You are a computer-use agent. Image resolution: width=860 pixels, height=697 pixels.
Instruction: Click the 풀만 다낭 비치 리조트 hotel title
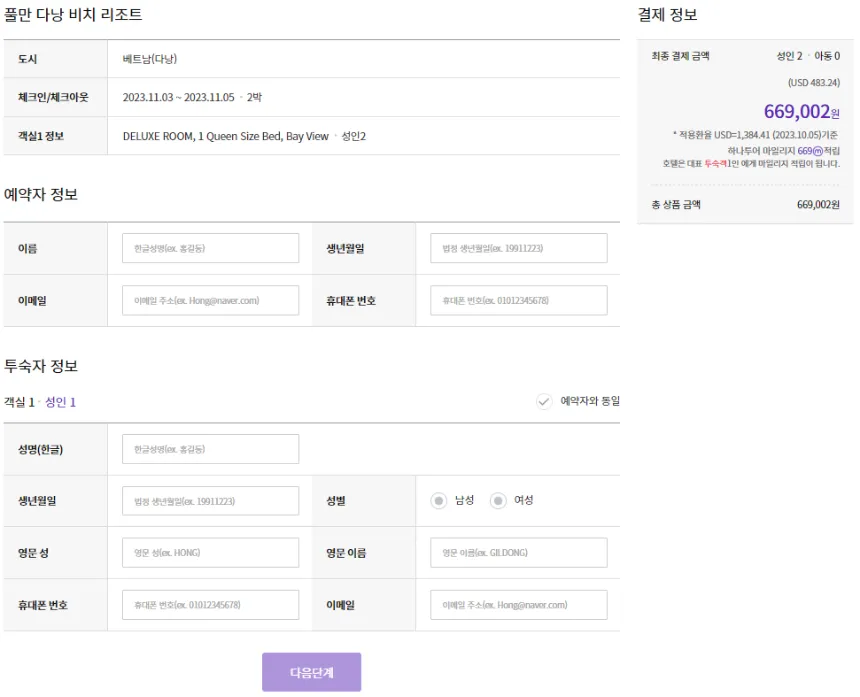tap(74, 15)
